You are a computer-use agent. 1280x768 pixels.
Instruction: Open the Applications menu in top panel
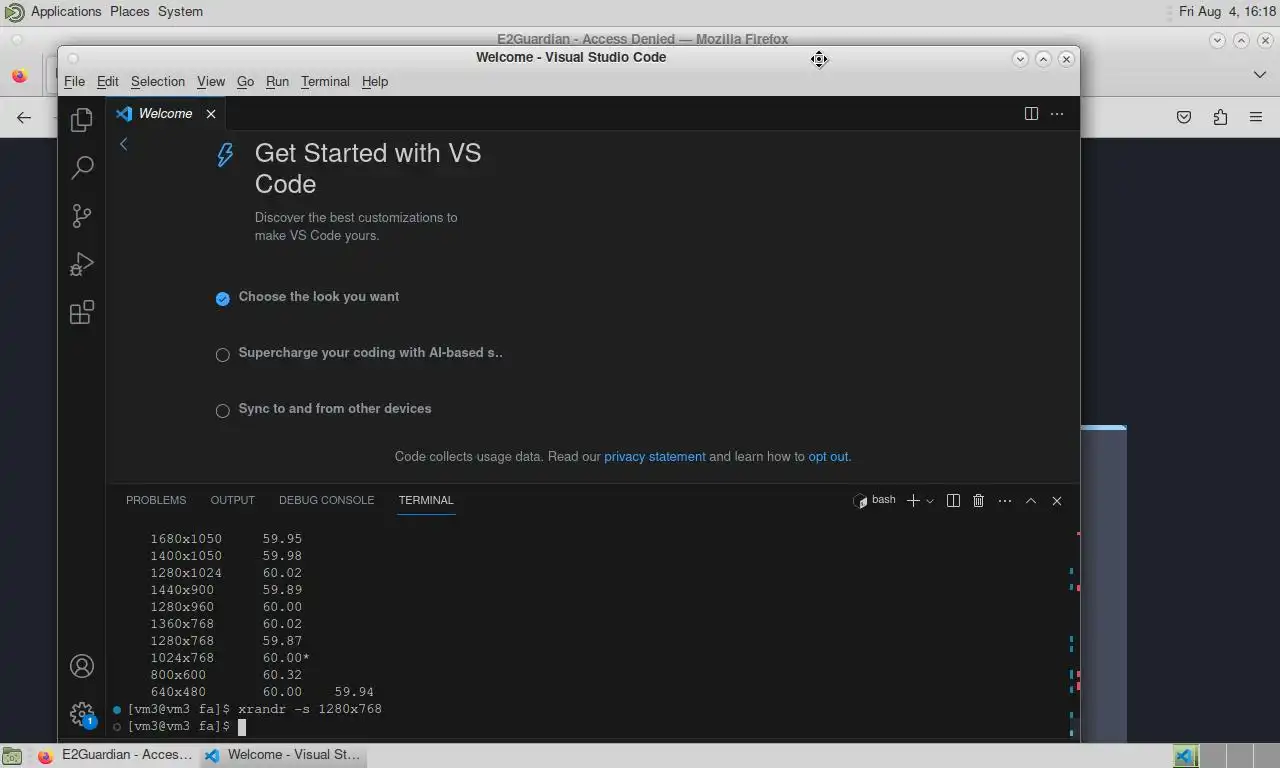(66, 12)
